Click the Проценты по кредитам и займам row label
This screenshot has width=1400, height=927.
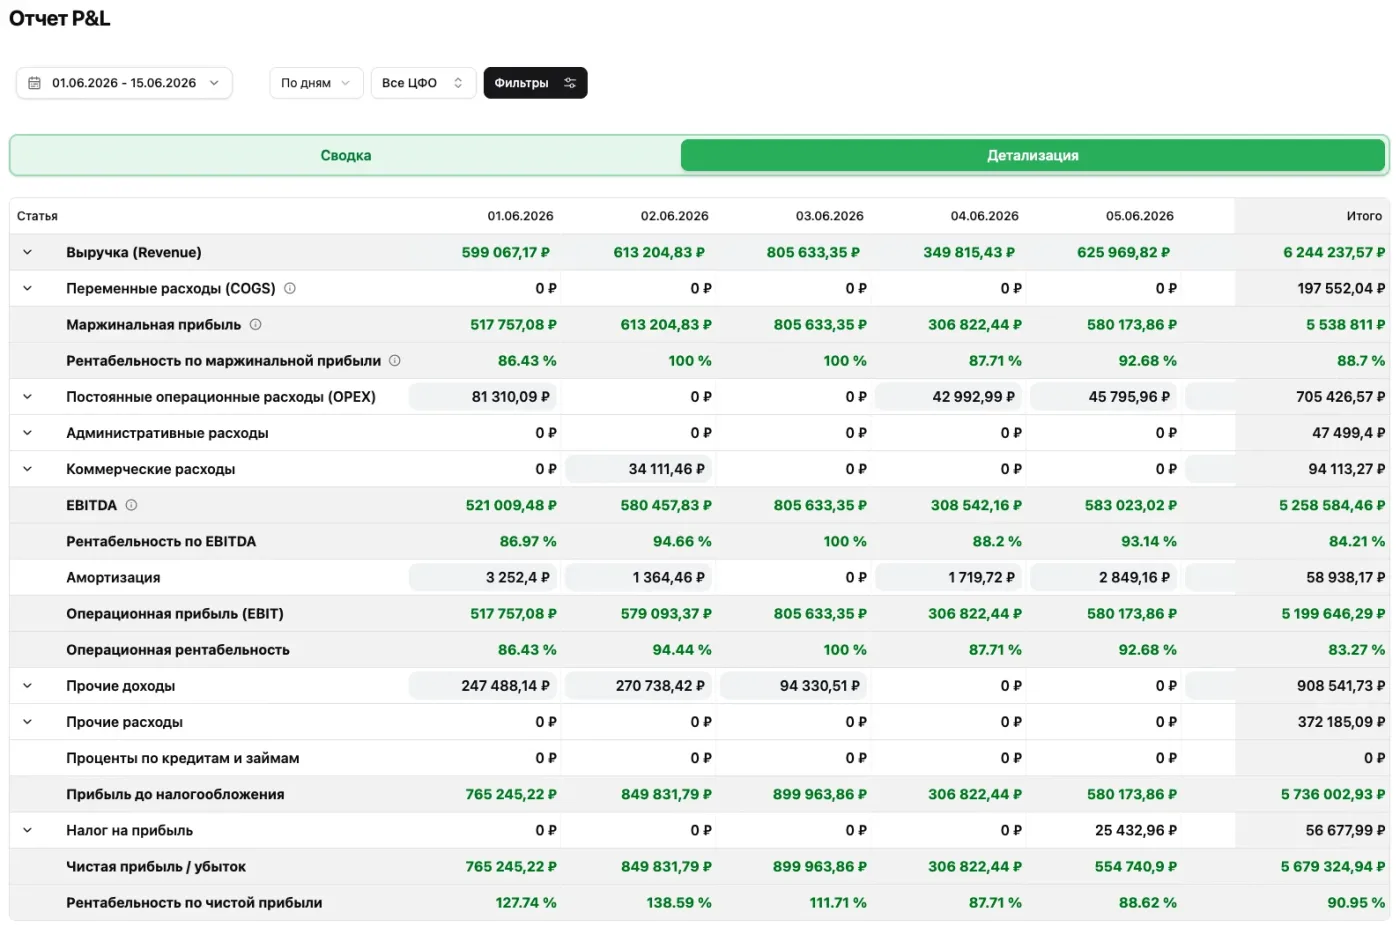pyautogui.click(x=183, y=758)
